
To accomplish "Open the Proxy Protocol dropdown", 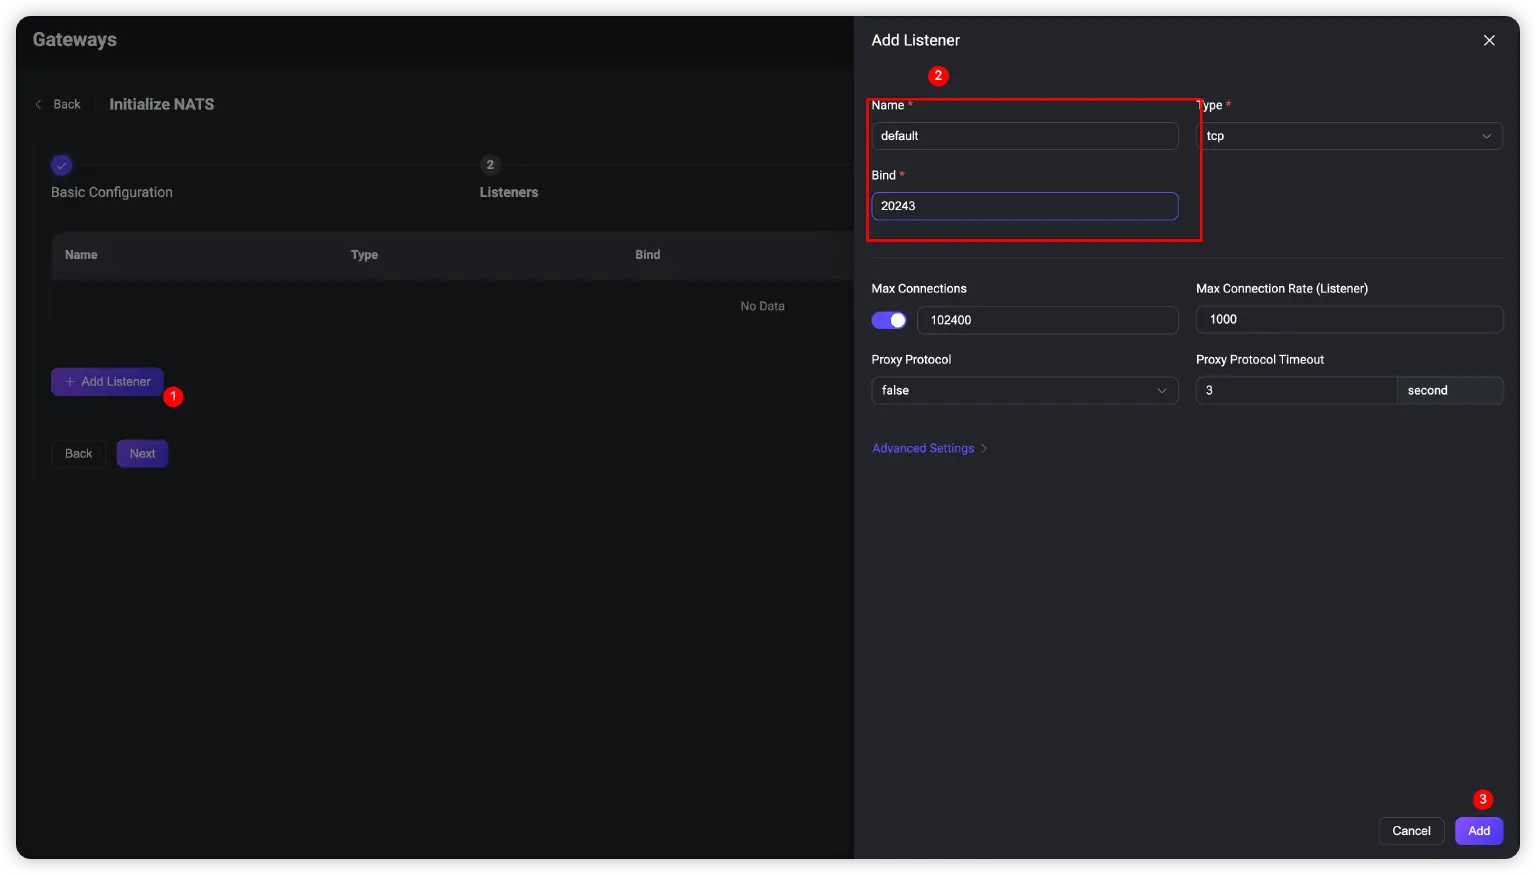I will pyautogui.click(x=1024, y=391).
